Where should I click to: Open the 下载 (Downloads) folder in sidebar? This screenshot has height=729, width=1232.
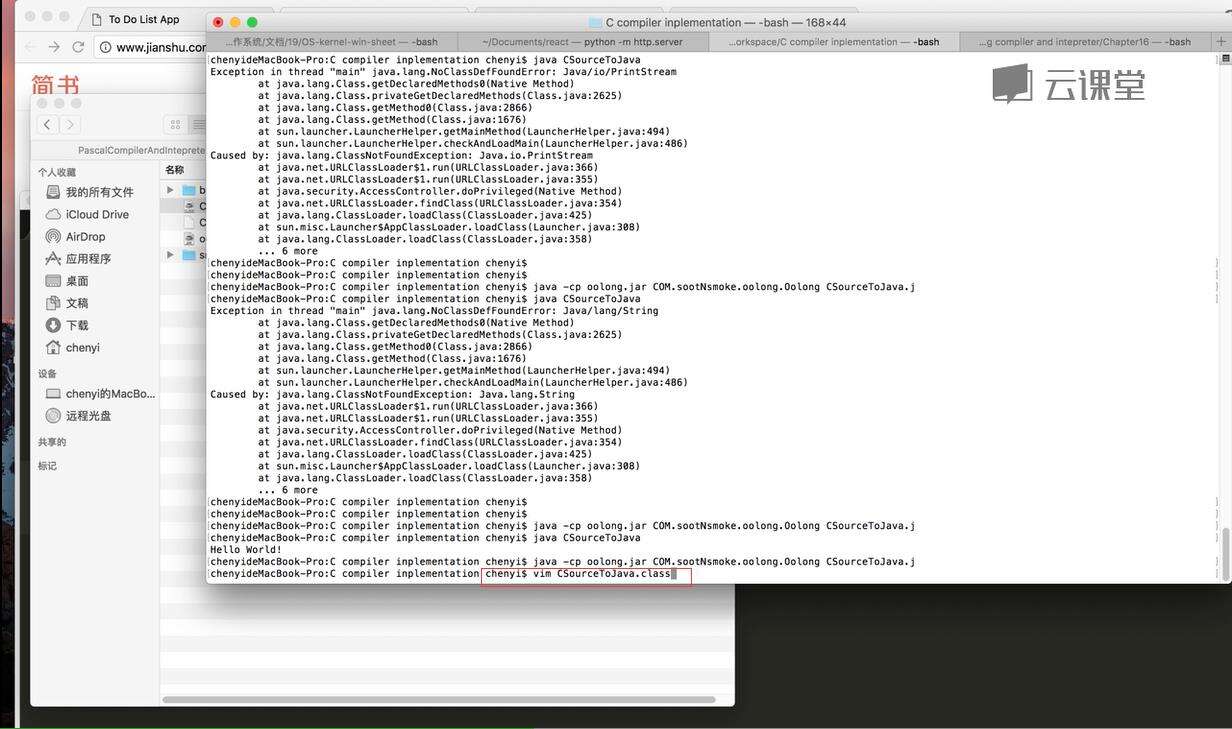(x=77, y=325)
